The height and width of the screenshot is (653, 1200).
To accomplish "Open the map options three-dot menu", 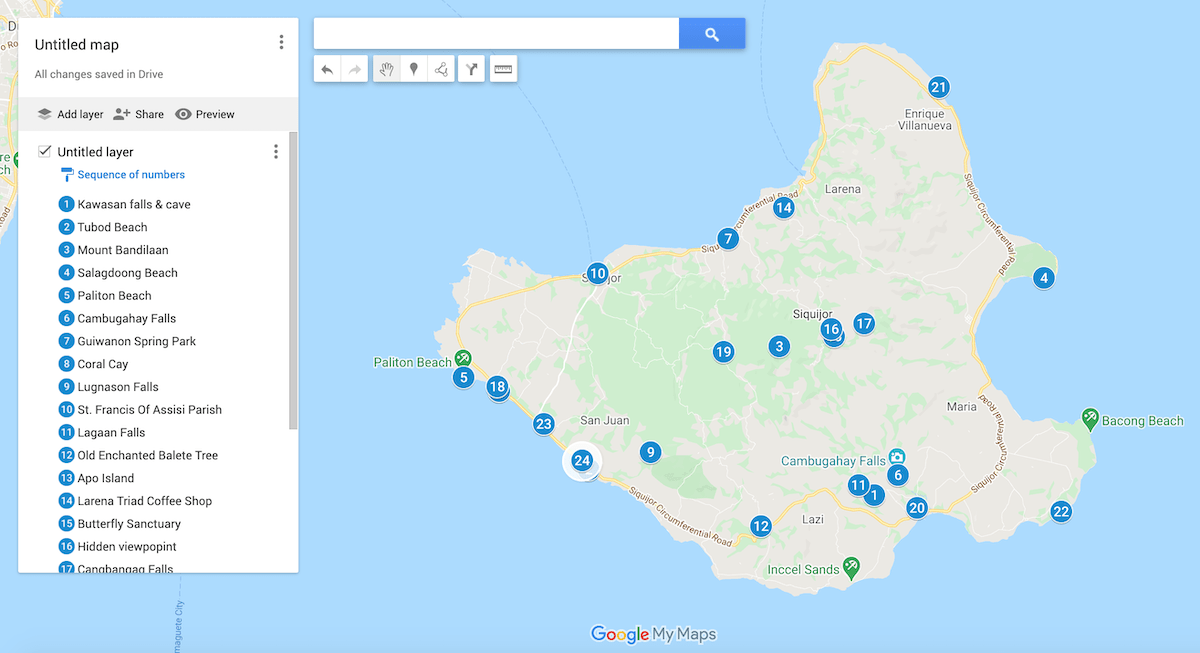I will pyautogui.click(x=281, y=42).
